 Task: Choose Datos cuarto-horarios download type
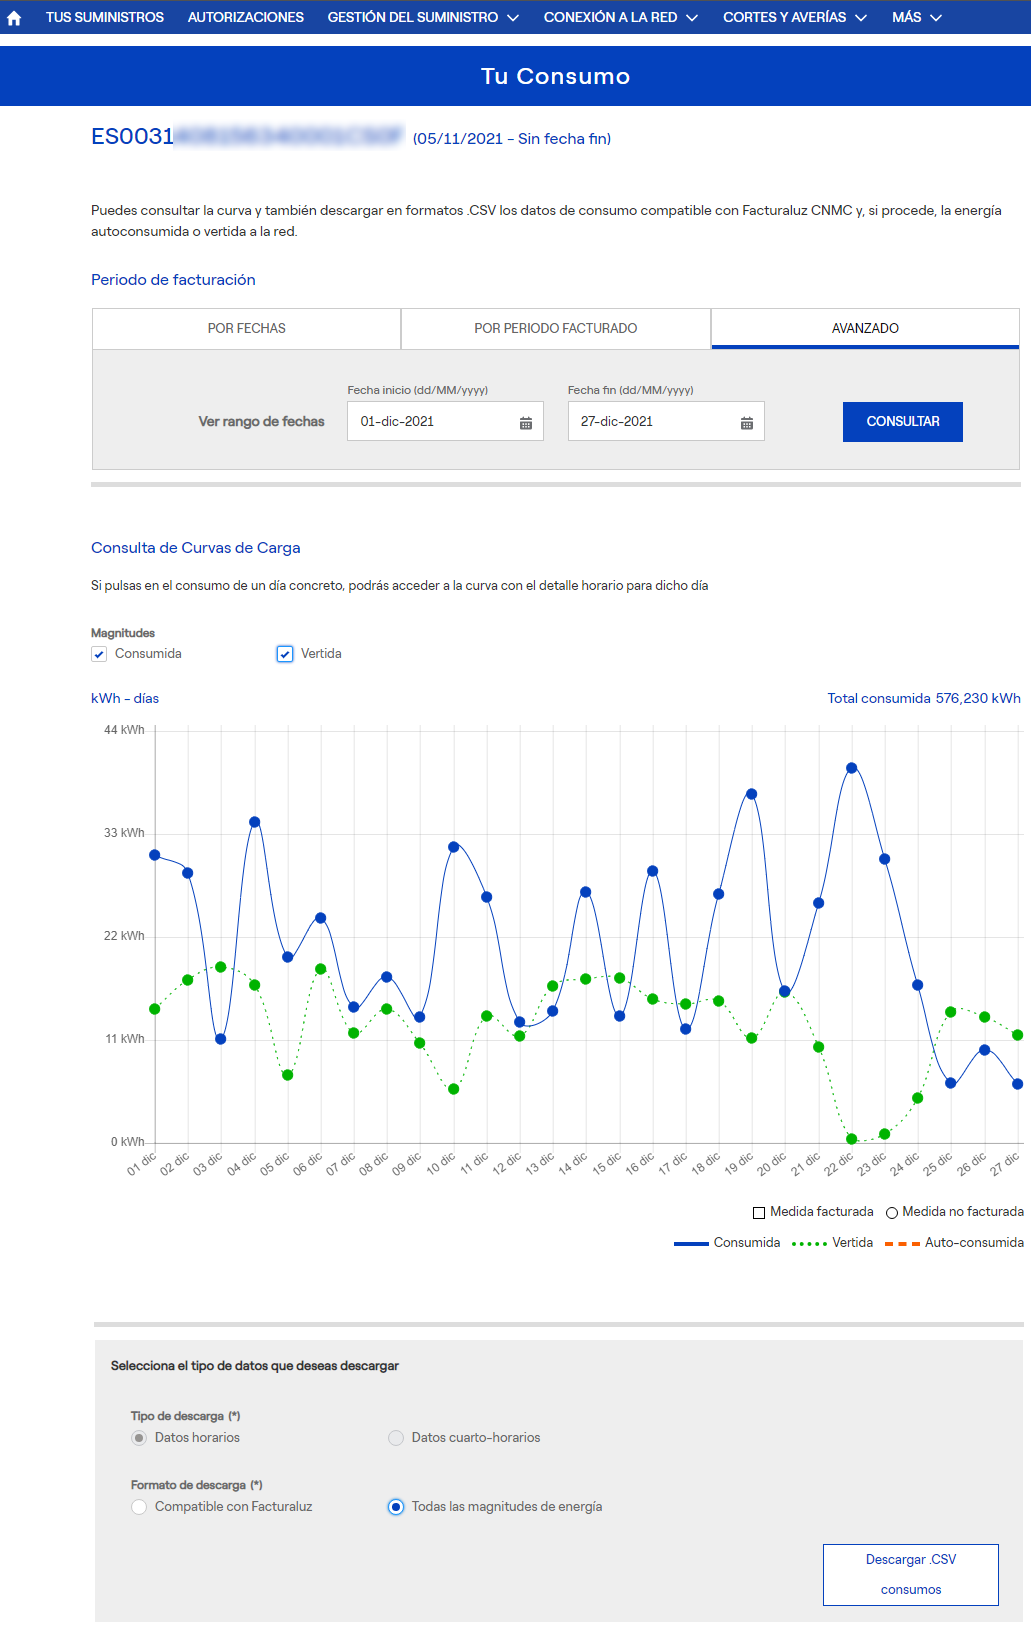[396, 1438]
